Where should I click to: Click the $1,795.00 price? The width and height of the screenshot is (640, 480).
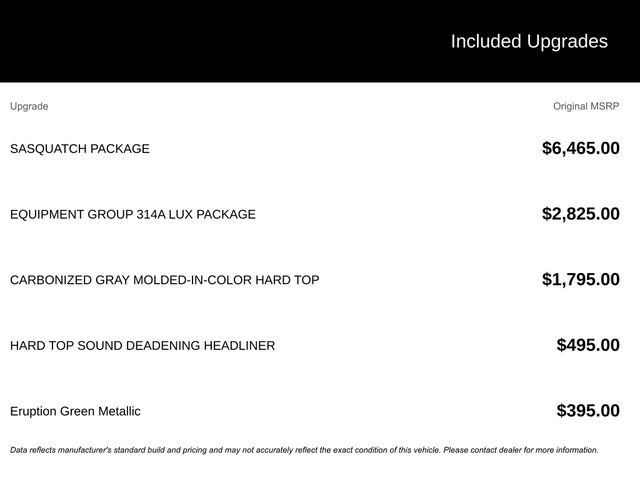click(x=580, y=280)
